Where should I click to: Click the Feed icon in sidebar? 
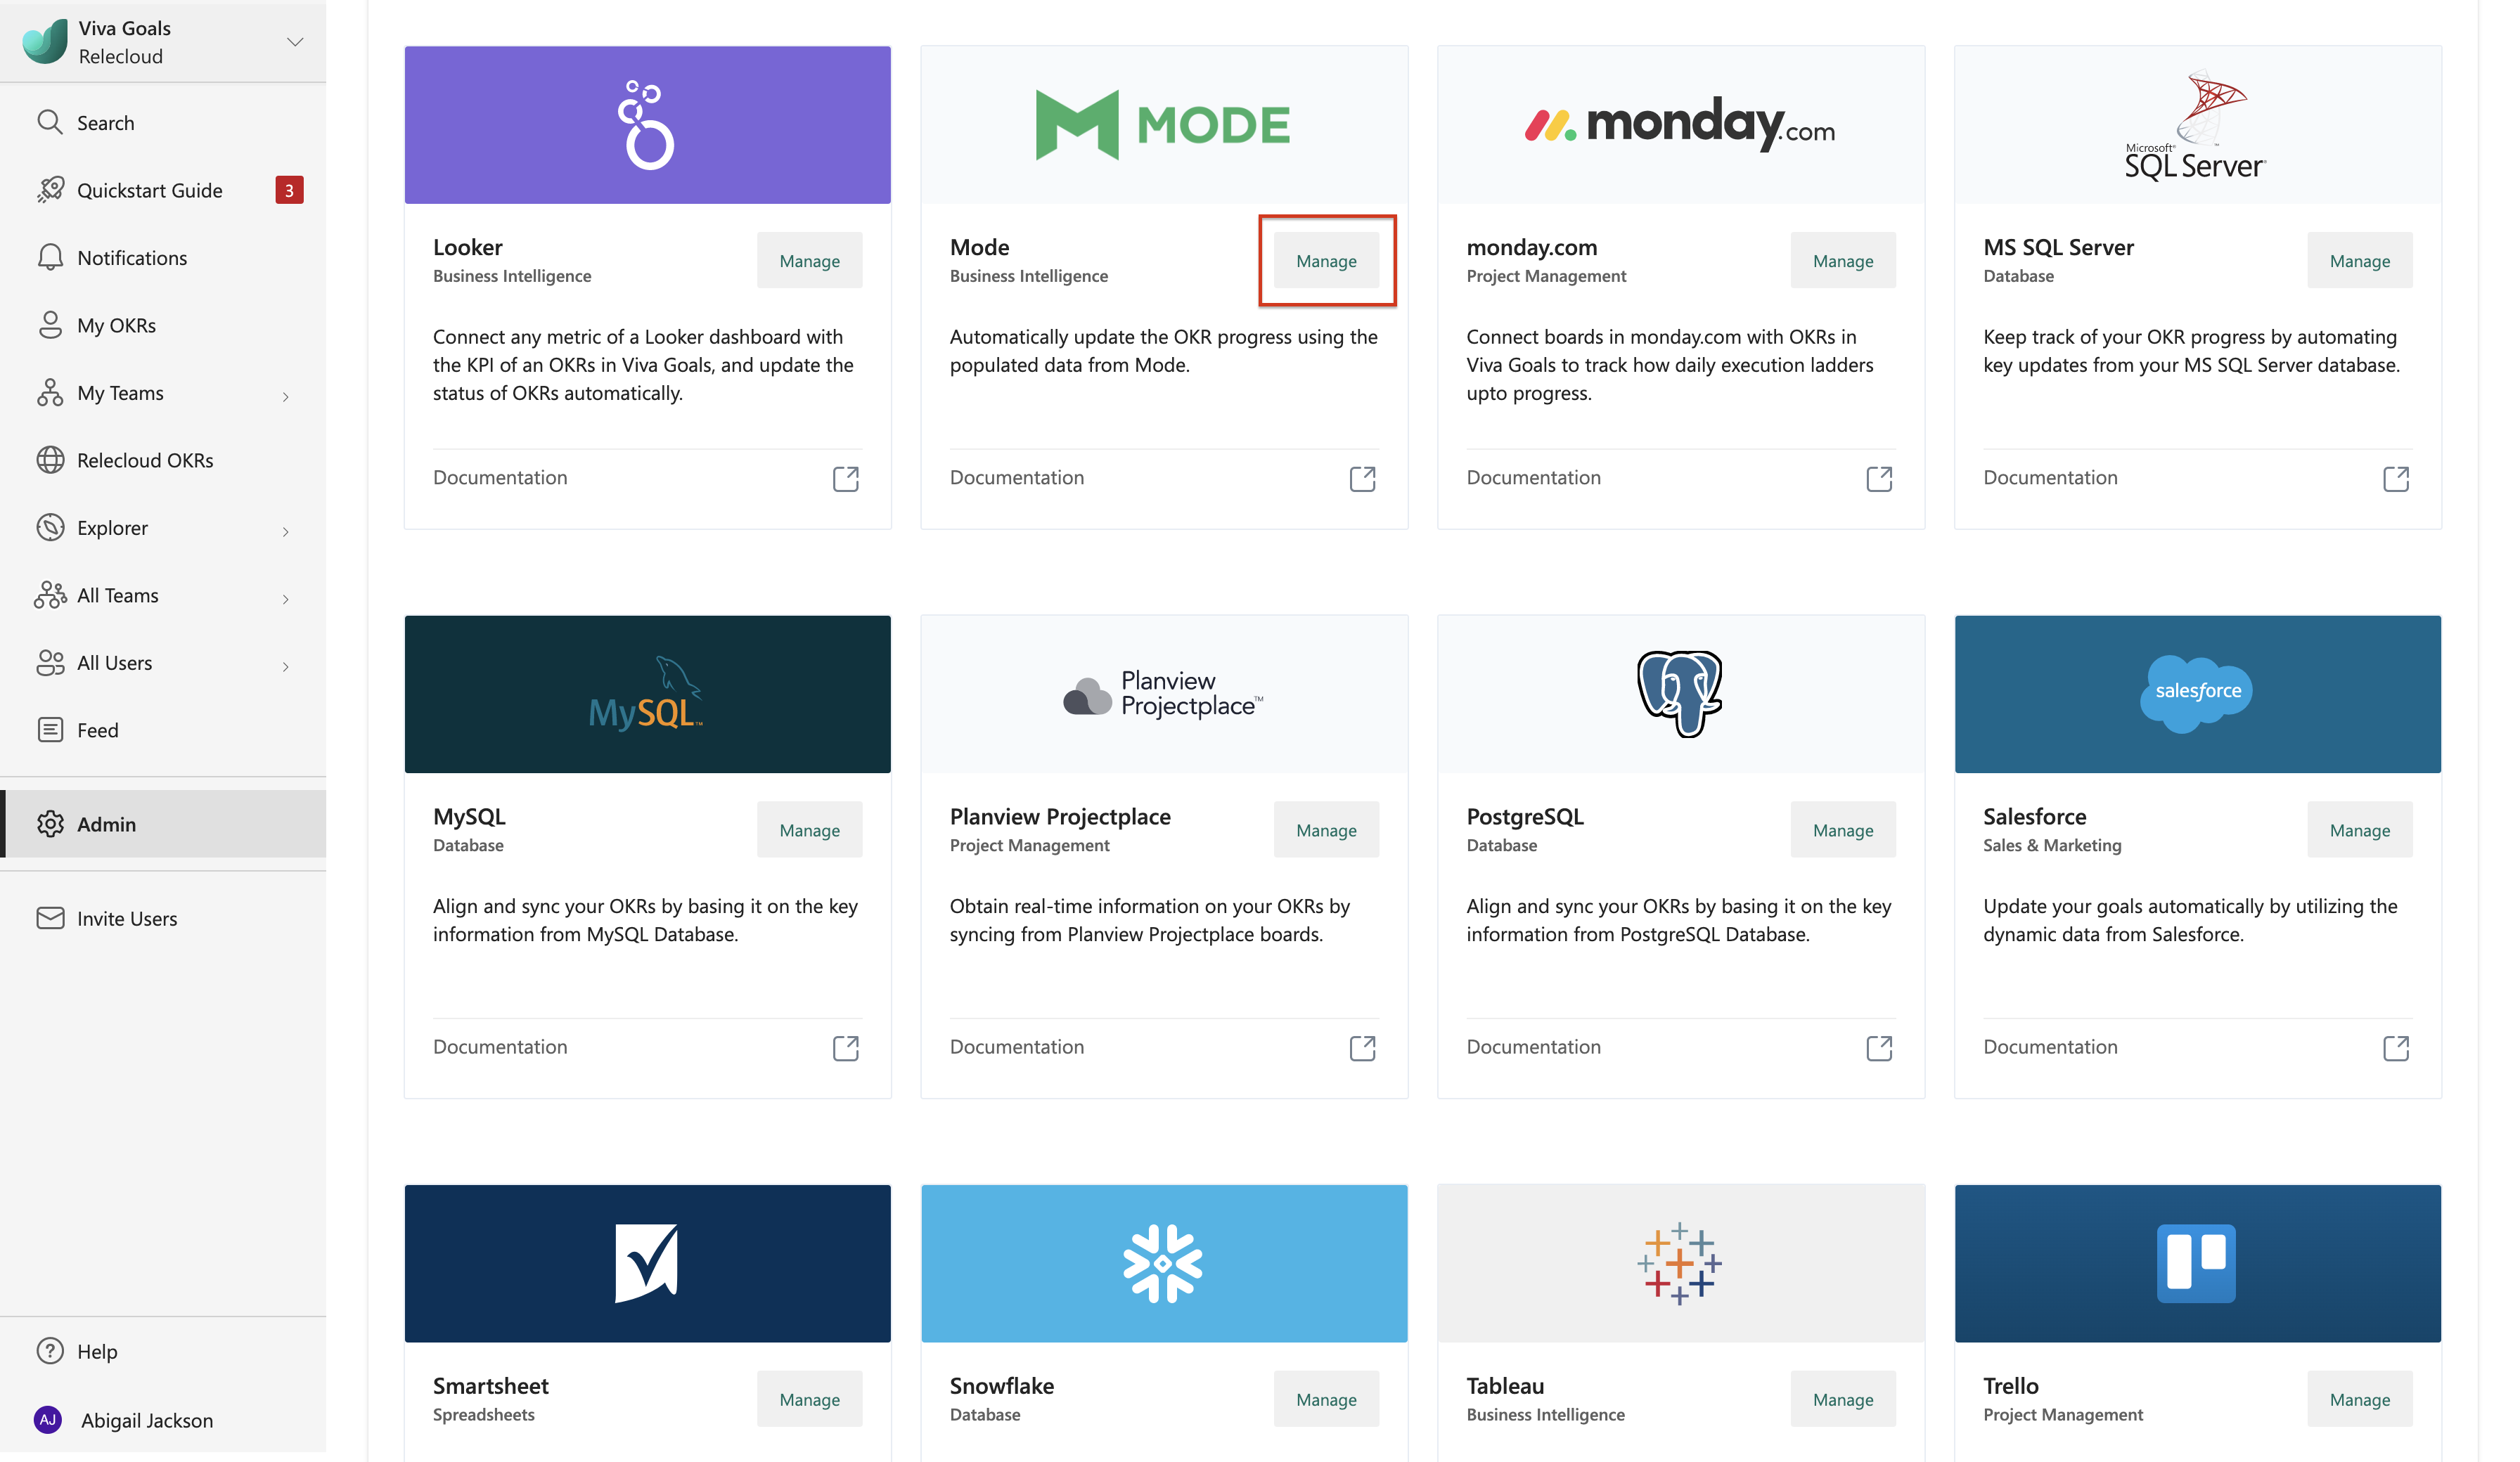[49, 730]
